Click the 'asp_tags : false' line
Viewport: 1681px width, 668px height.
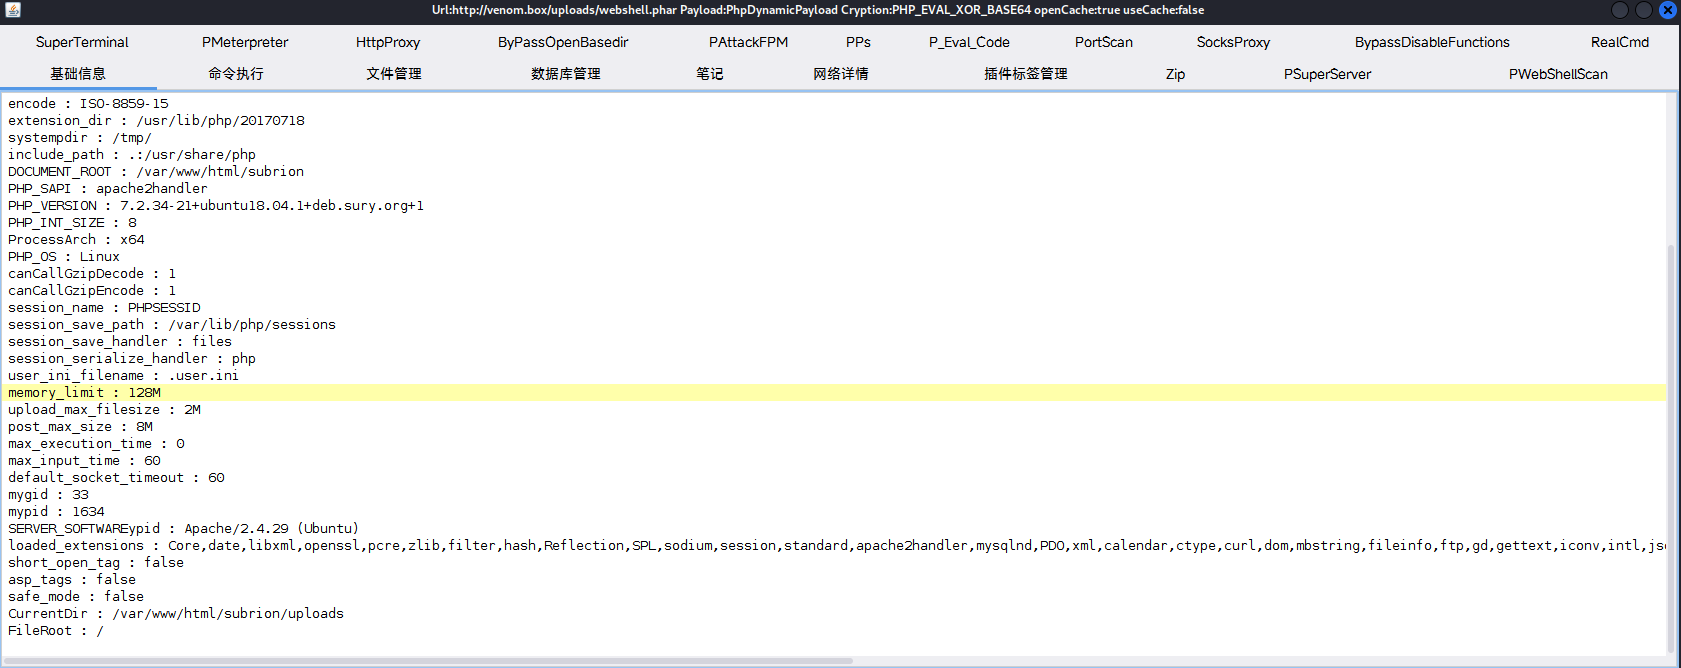pos(72,580)
